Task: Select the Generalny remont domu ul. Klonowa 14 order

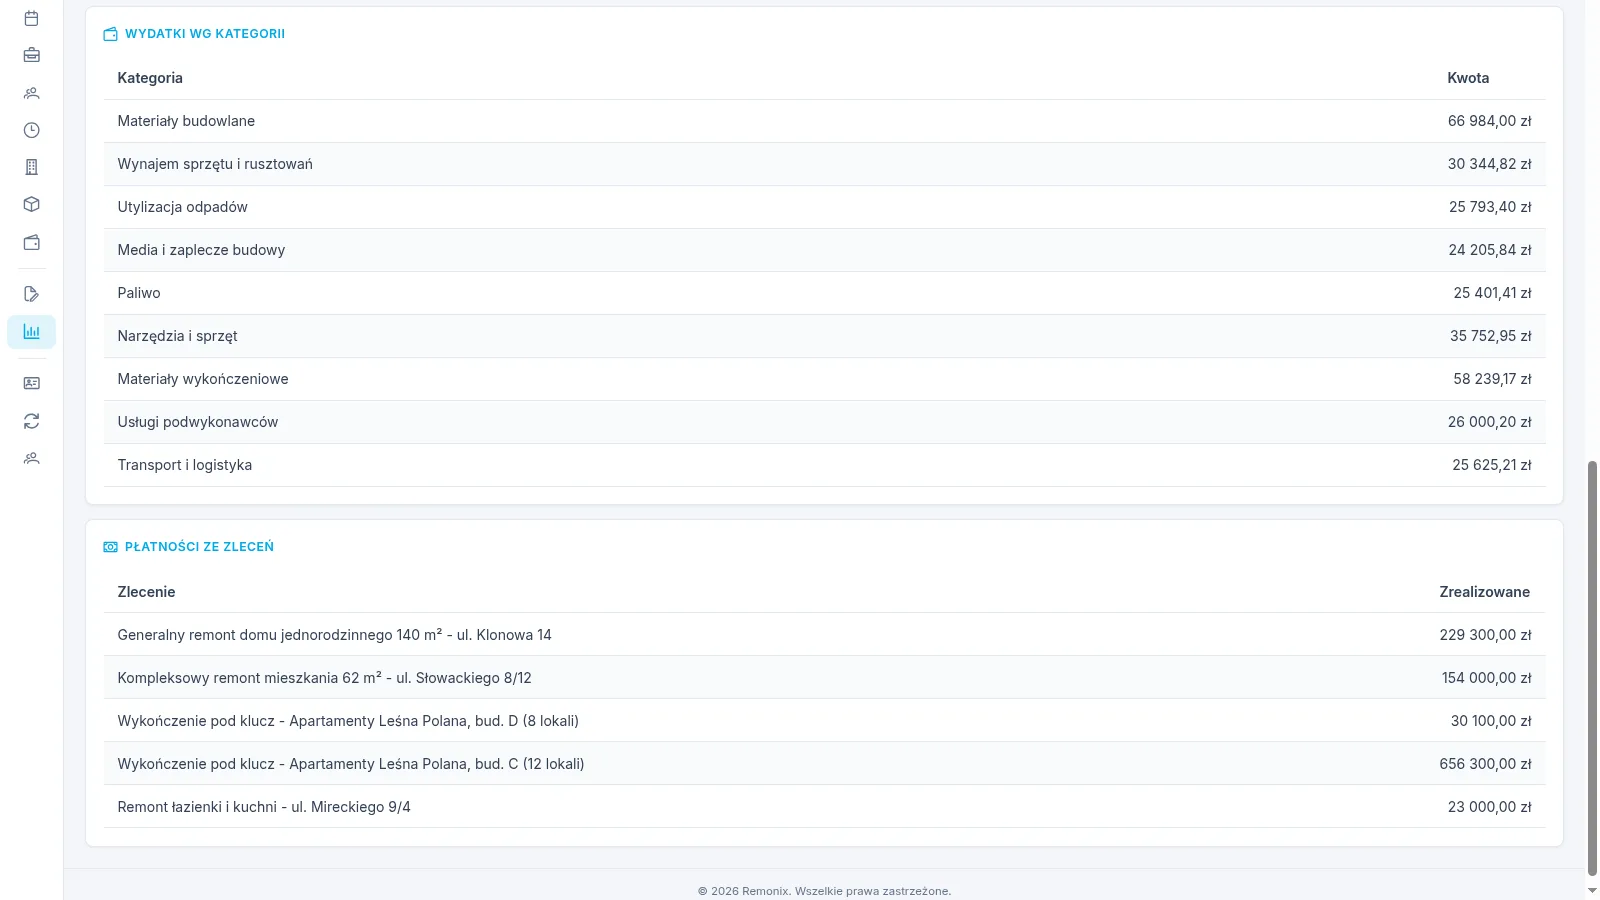Action: coord(824,635)
